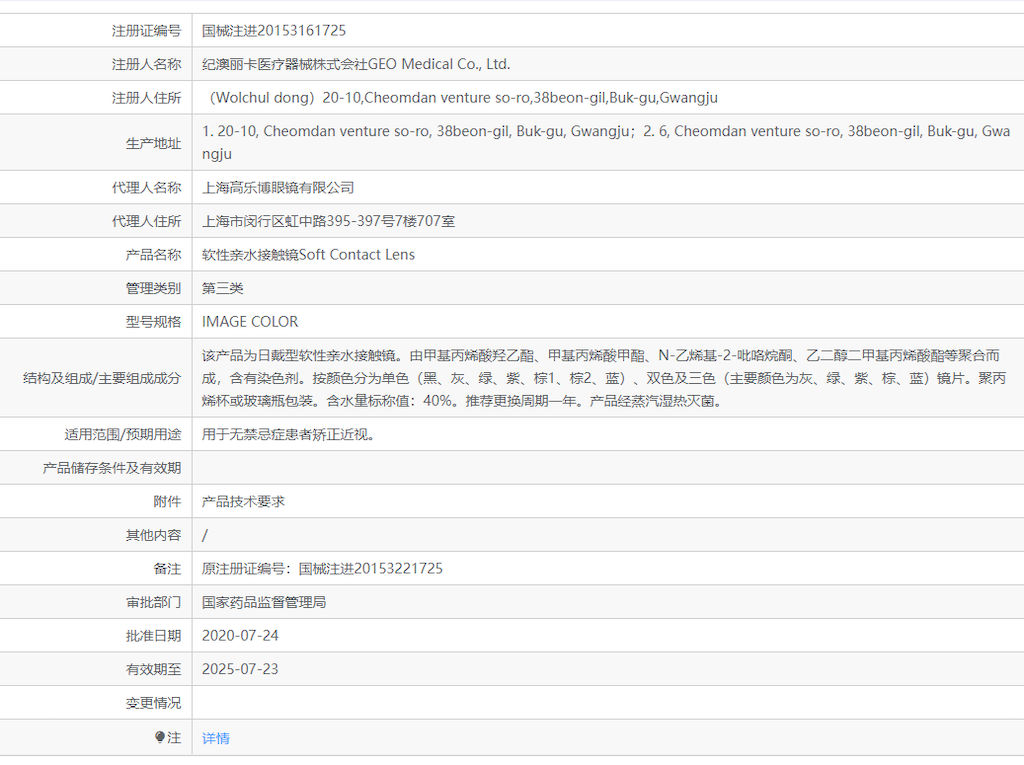
Task: Click the approval department 国家药品监督管理局
Action: [264, 602]
